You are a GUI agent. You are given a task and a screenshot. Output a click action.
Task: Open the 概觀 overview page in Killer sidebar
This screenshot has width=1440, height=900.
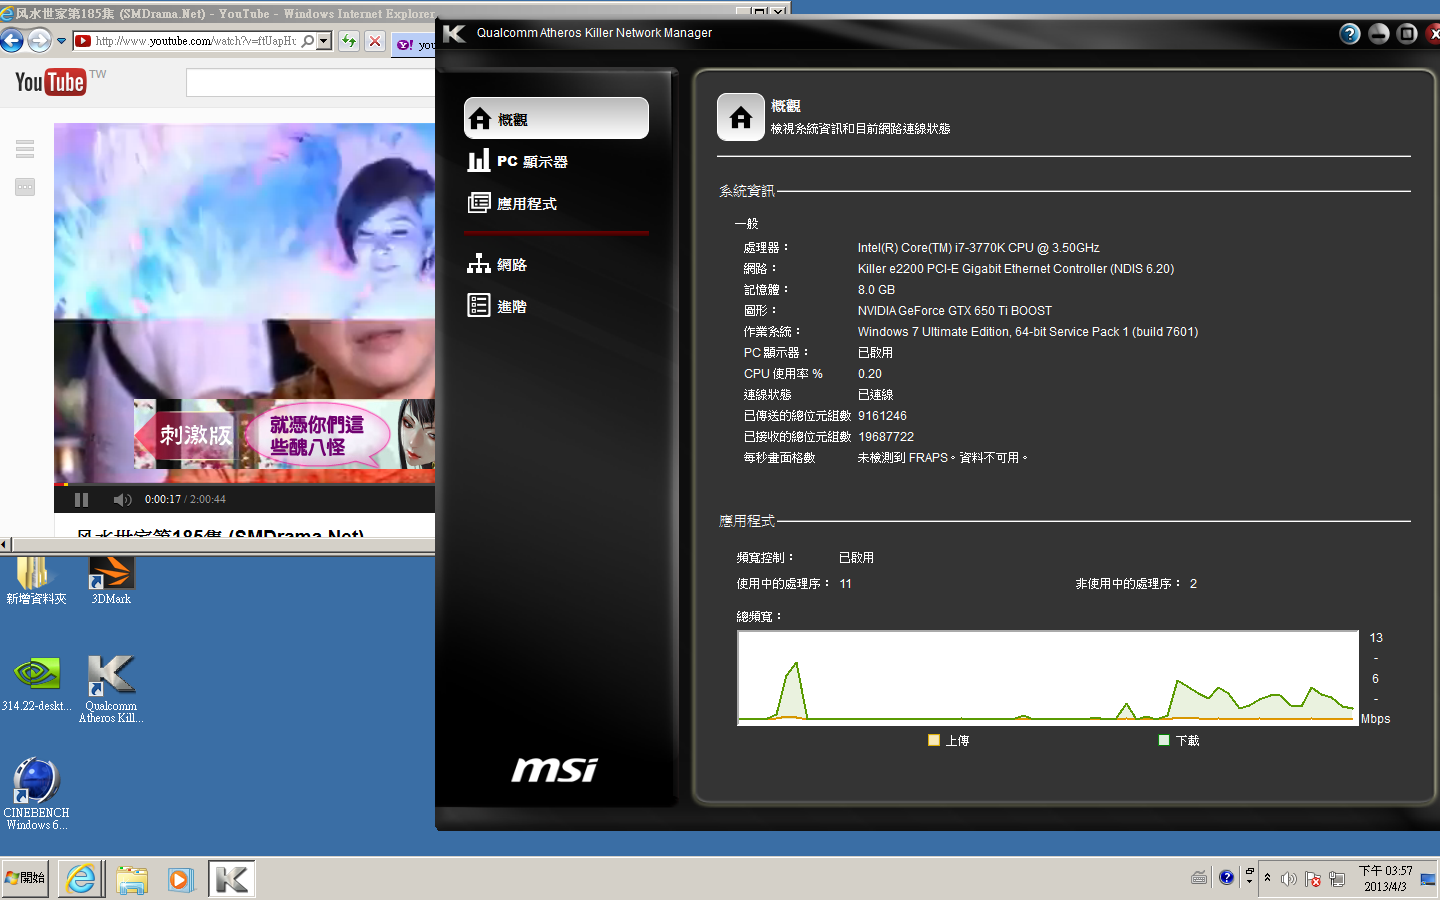pos(556,118)
